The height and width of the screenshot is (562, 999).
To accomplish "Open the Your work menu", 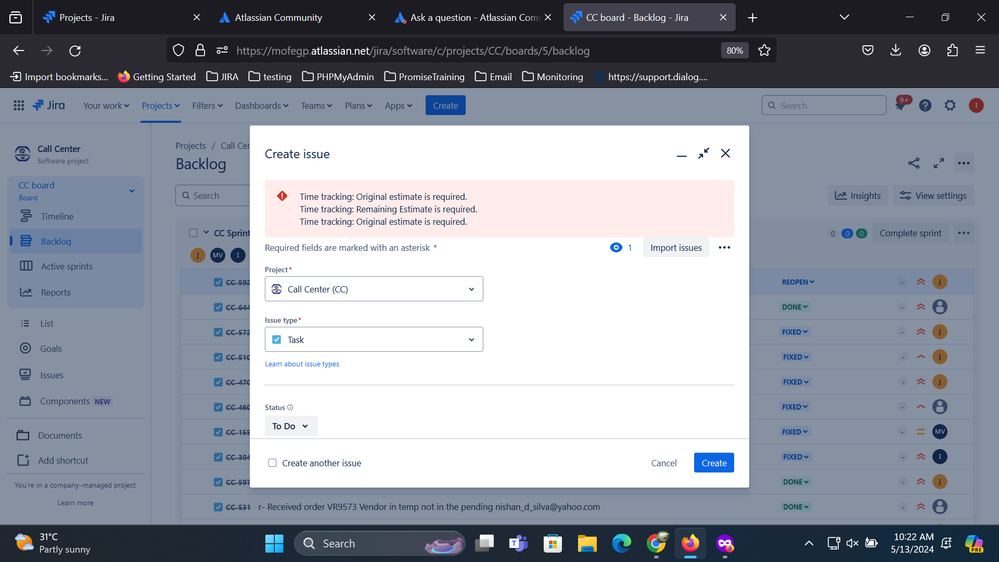I will coord(106,106).
